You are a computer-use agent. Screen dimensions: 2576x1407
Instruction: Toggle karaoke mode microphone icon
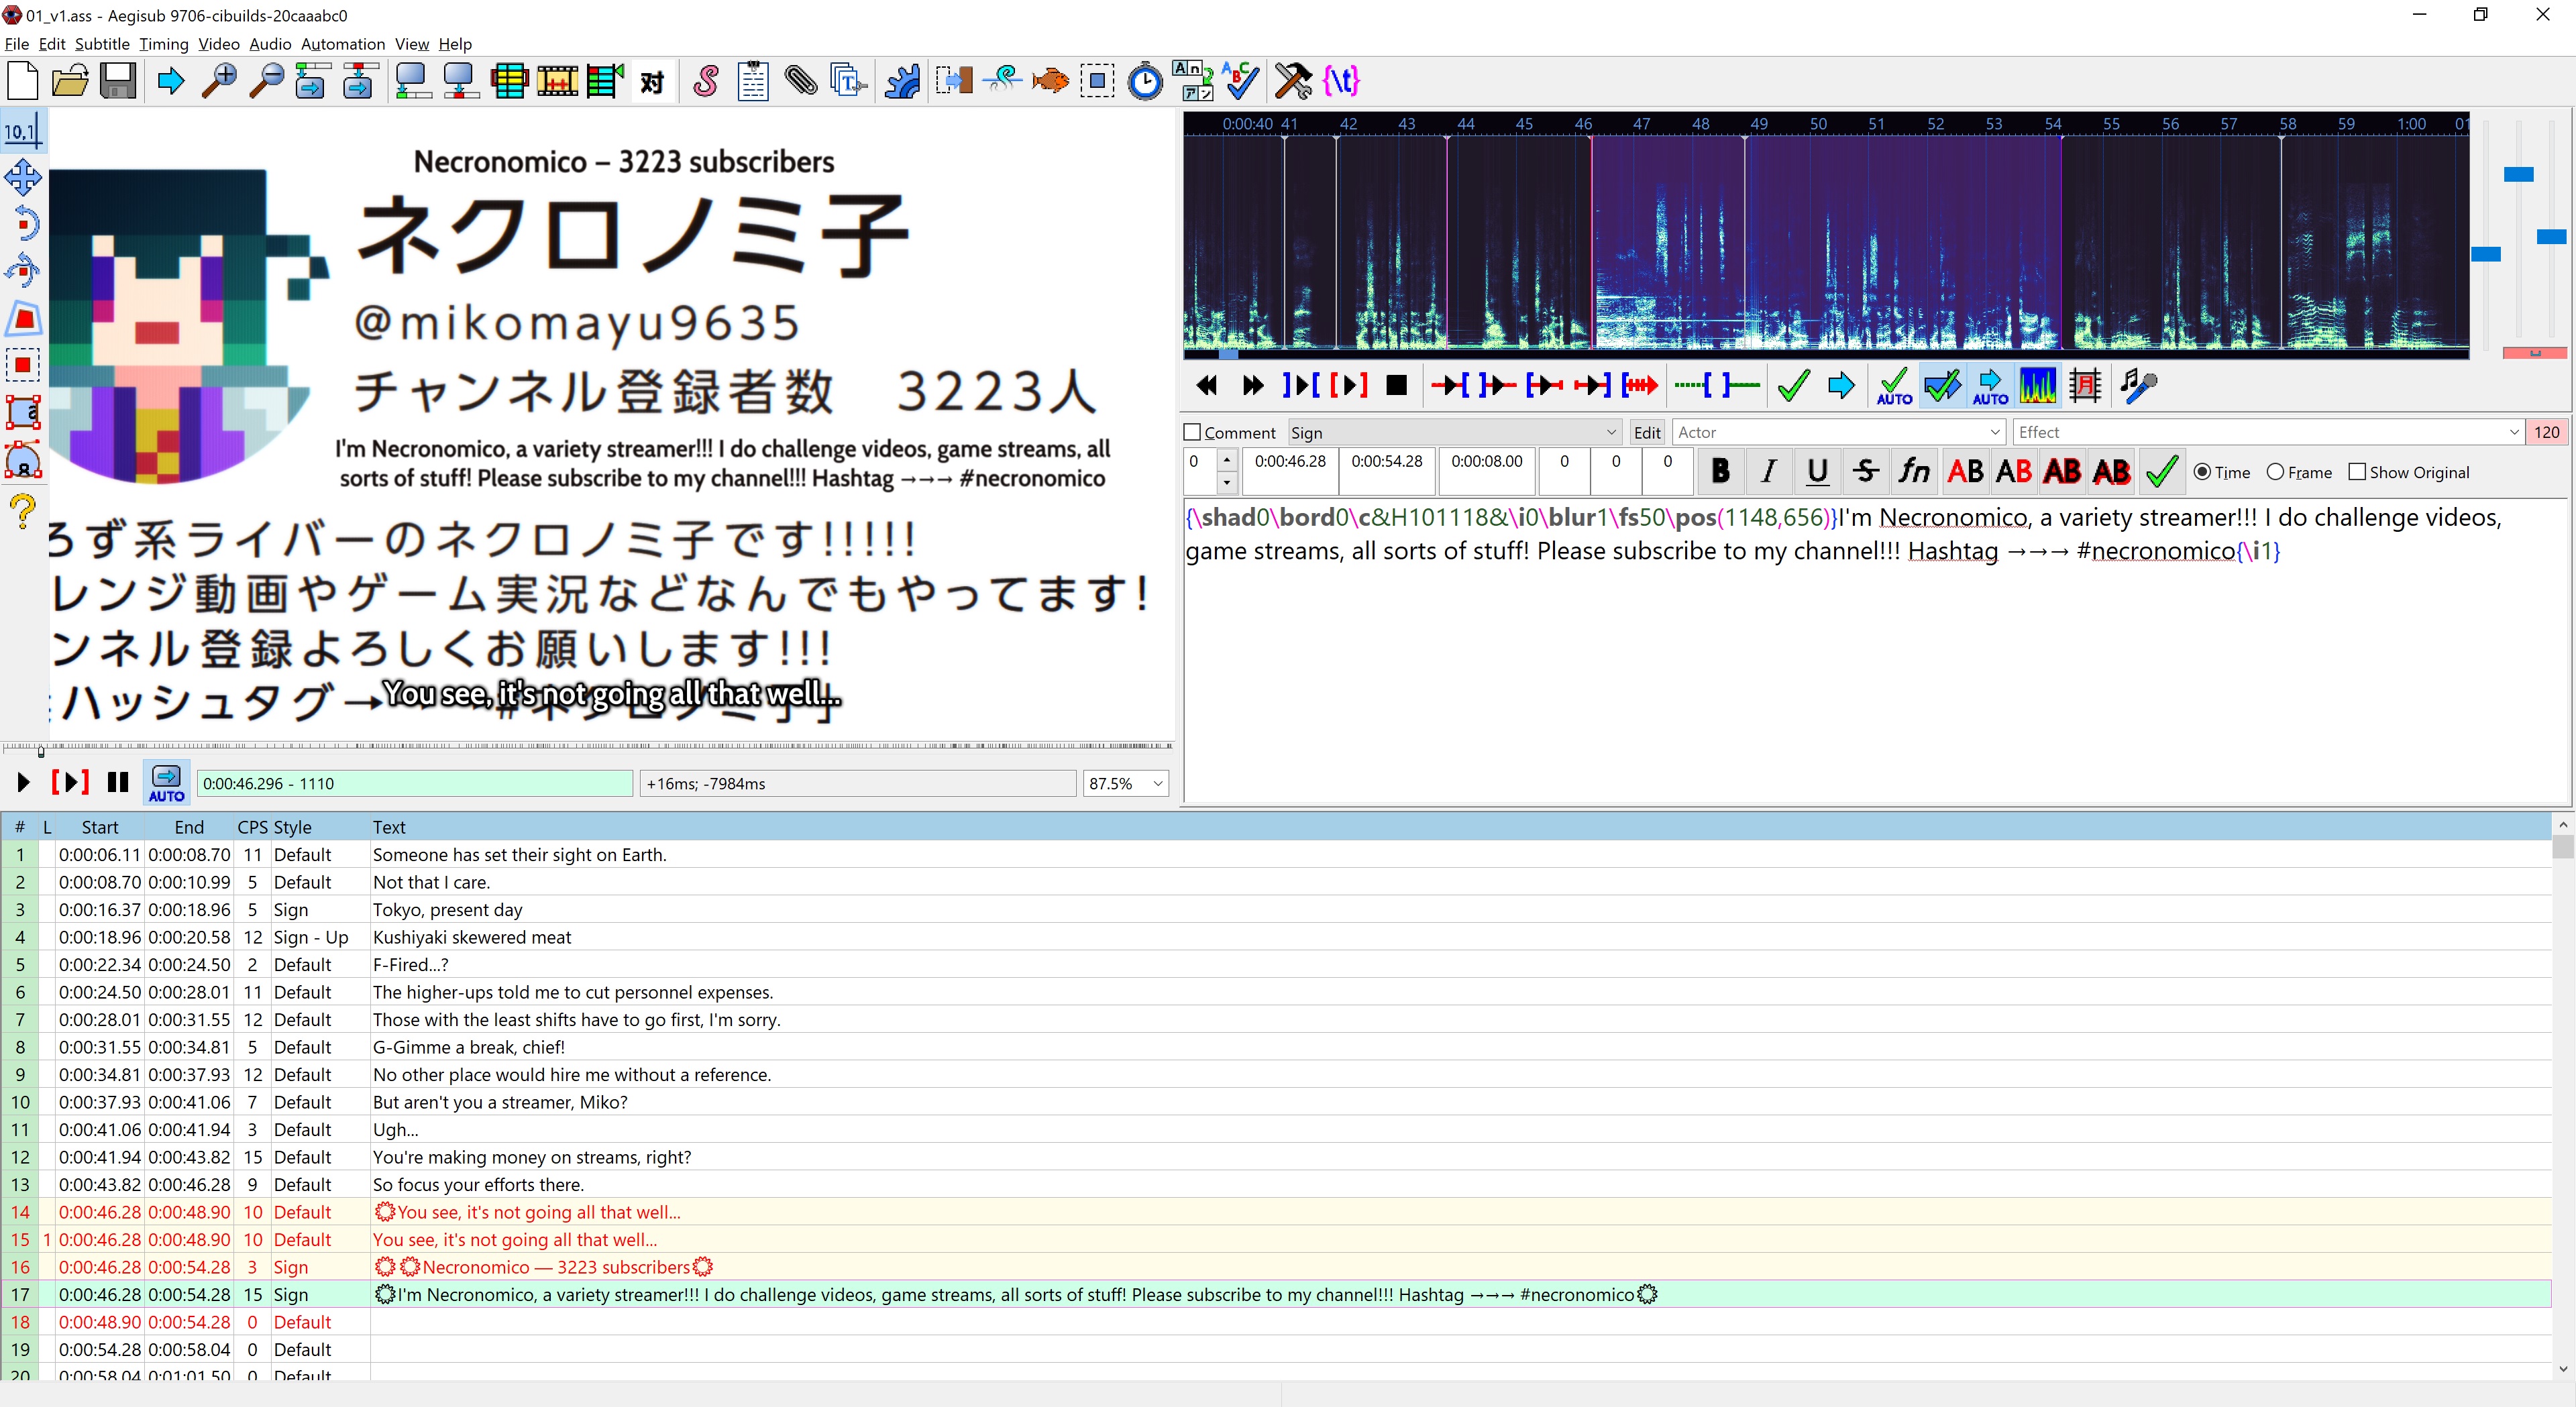(x=2139, y=385)
